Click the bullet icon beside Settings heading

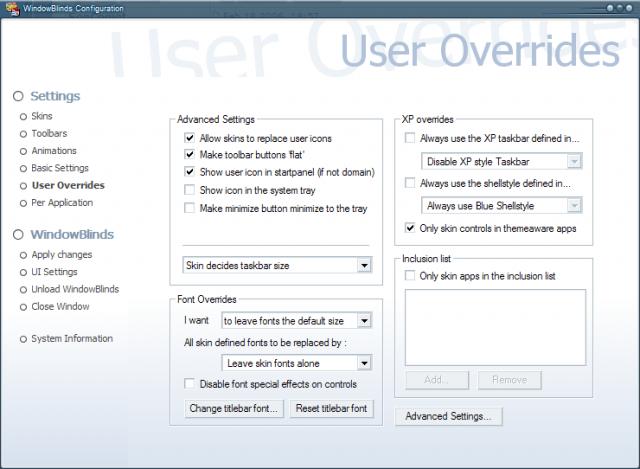pyautogui.click(x=18, y=96)
